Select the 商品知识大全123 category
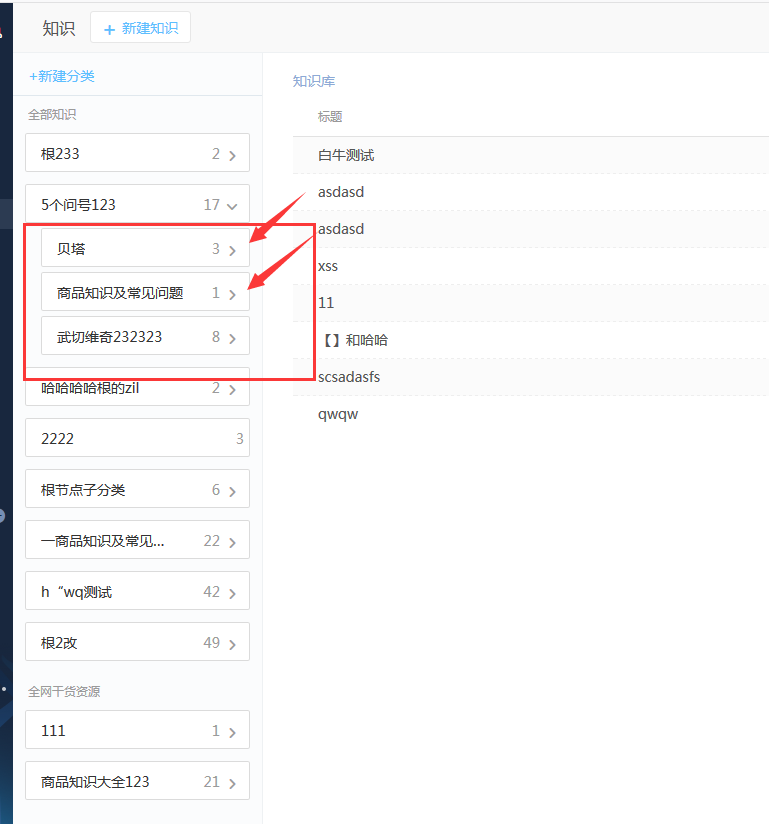 [137, 782]
